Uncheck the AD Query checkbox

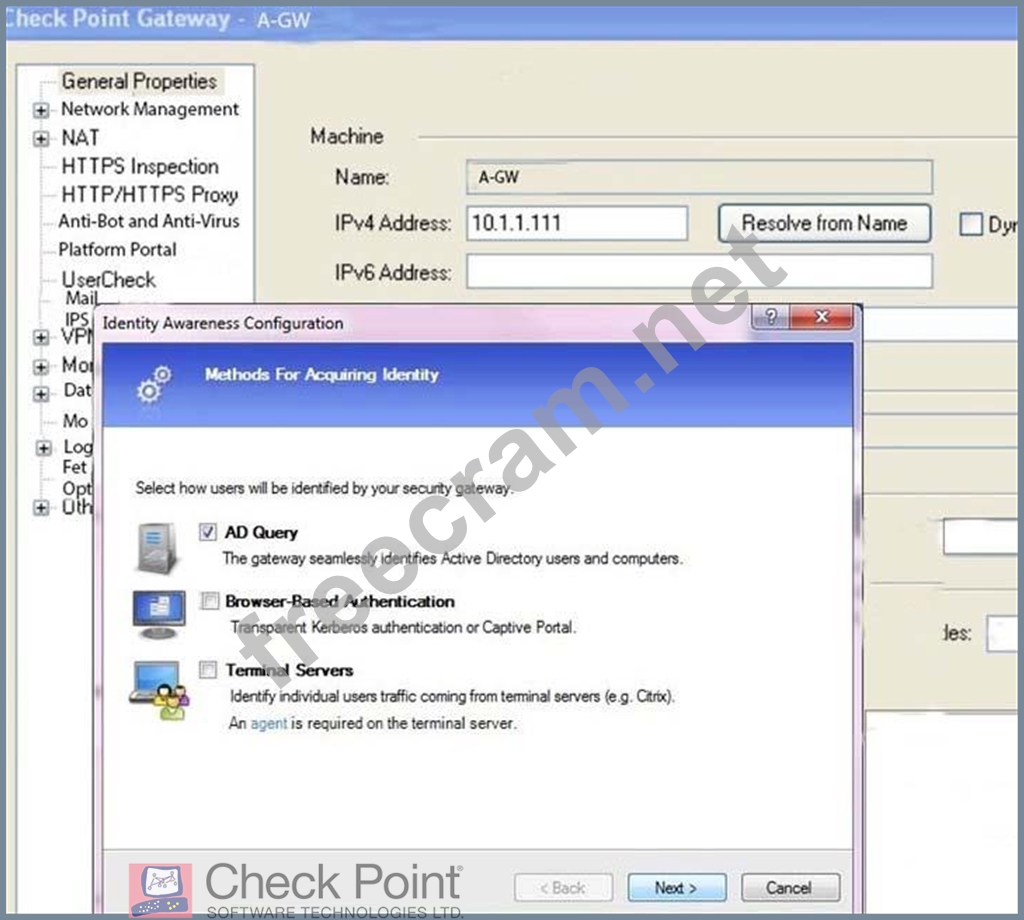[x=208, y=532]
